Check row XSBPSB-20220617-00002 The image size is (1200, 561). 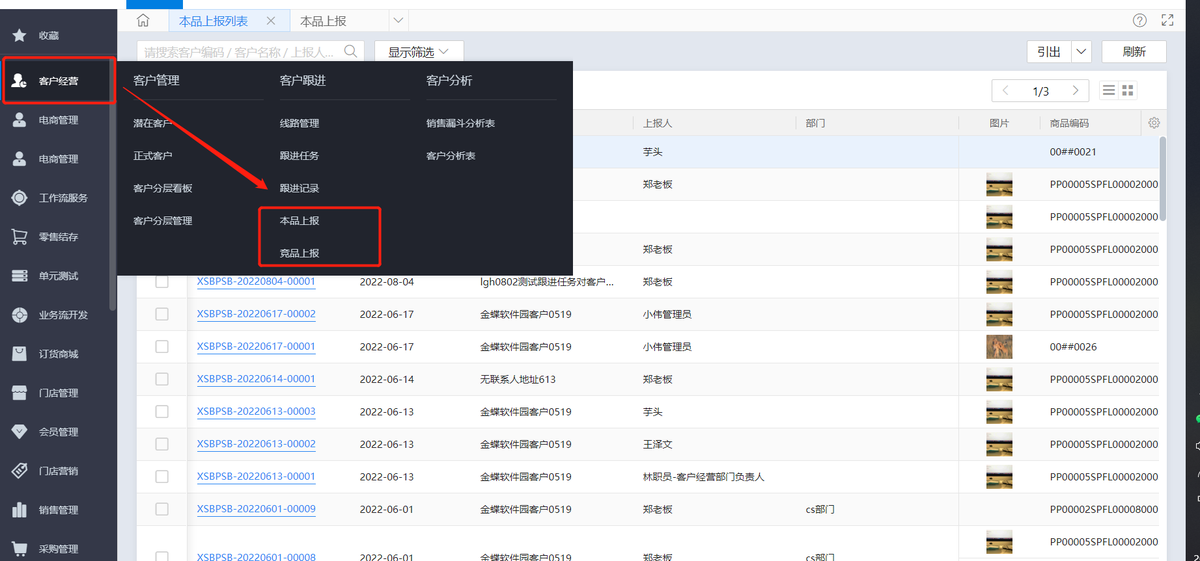[162, 314]
